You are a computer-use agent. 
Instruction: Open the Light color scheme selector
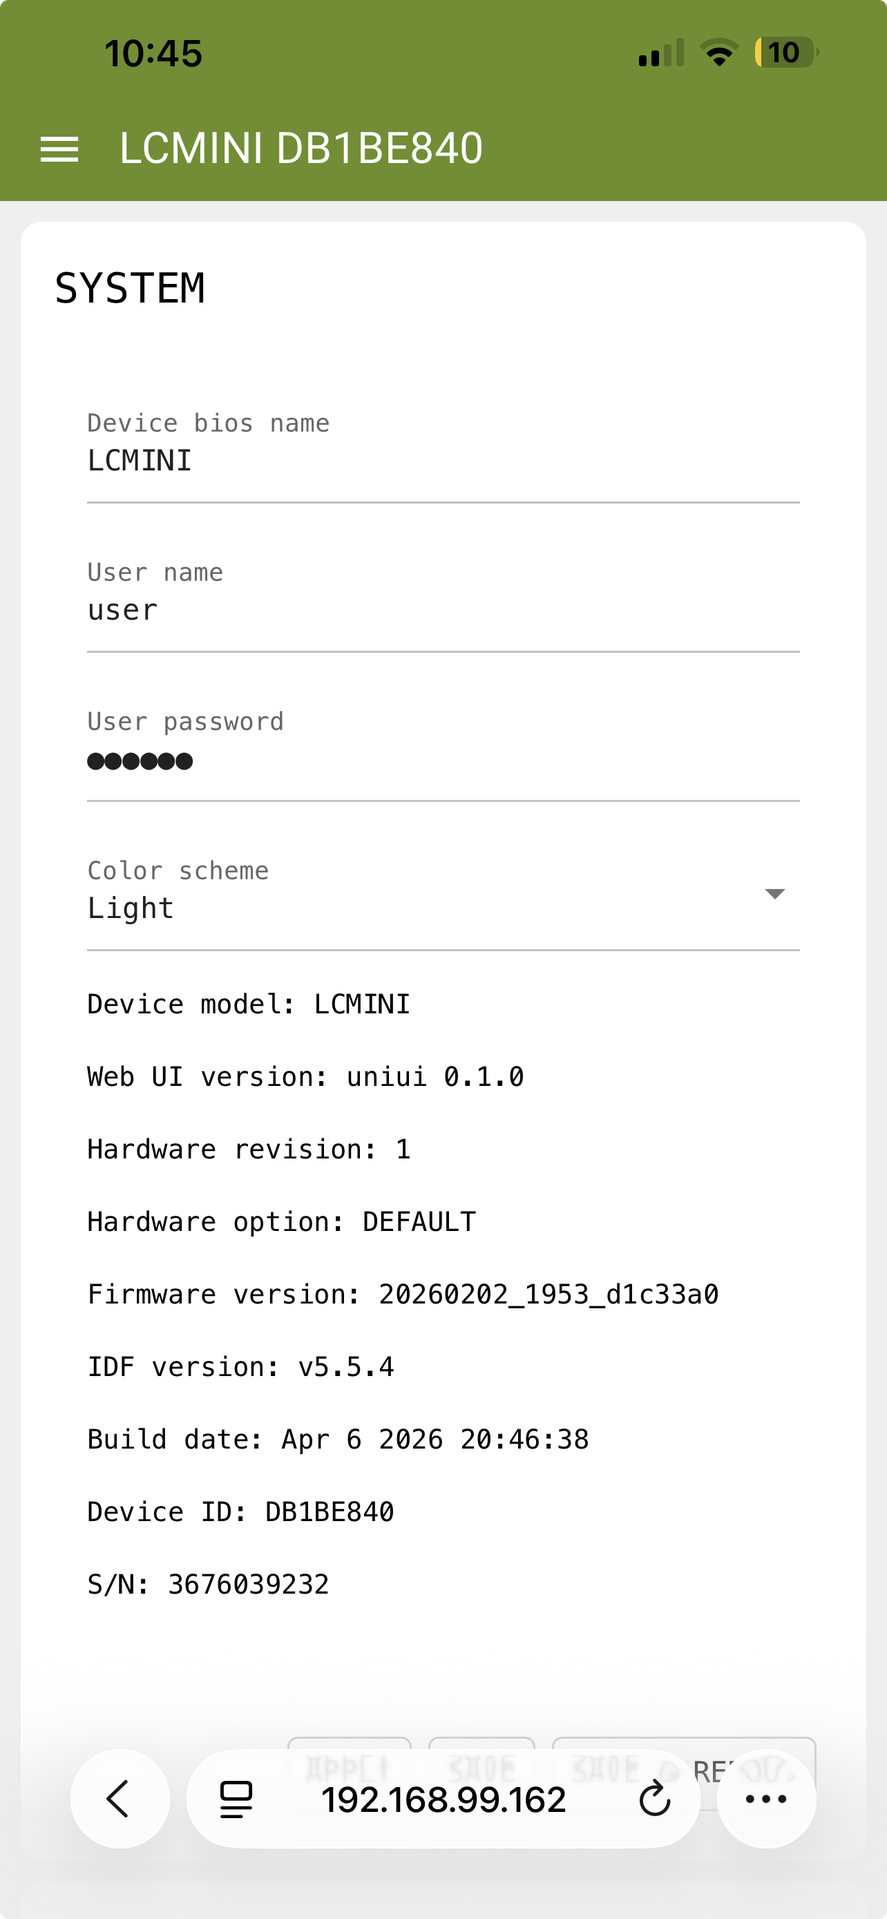[x=443, y=893]
